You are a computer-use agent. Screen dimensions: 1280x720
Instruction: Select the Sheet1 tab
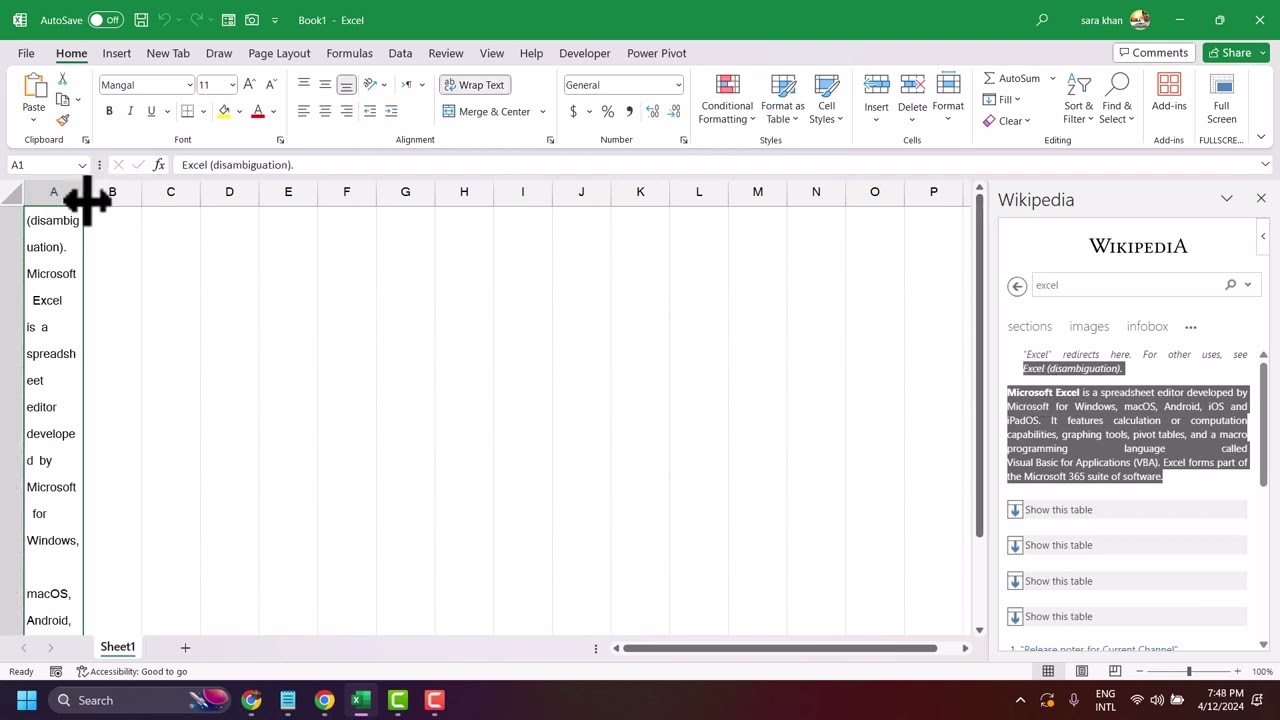pyautogui.click(x=117, y=647)
